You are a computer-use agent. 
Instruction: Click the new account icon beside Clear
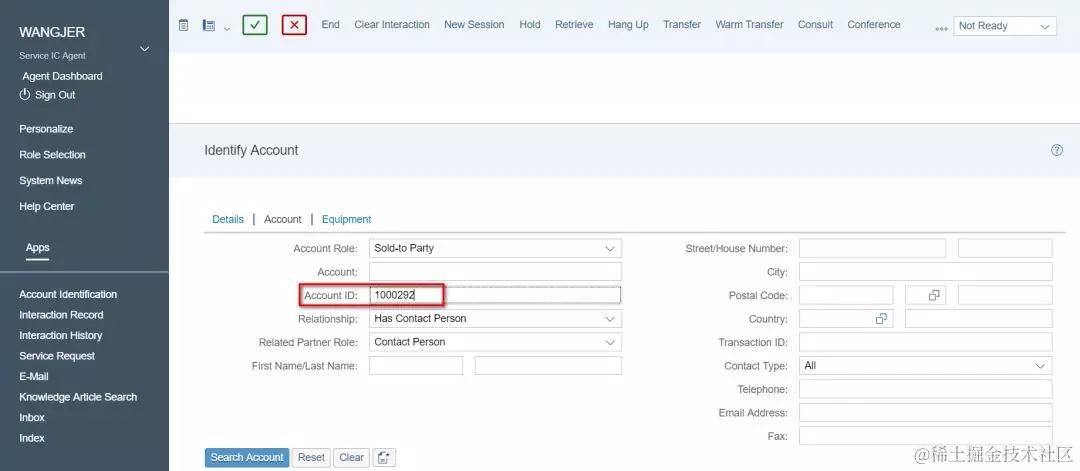pyautogui.click(x=384, y=458)
